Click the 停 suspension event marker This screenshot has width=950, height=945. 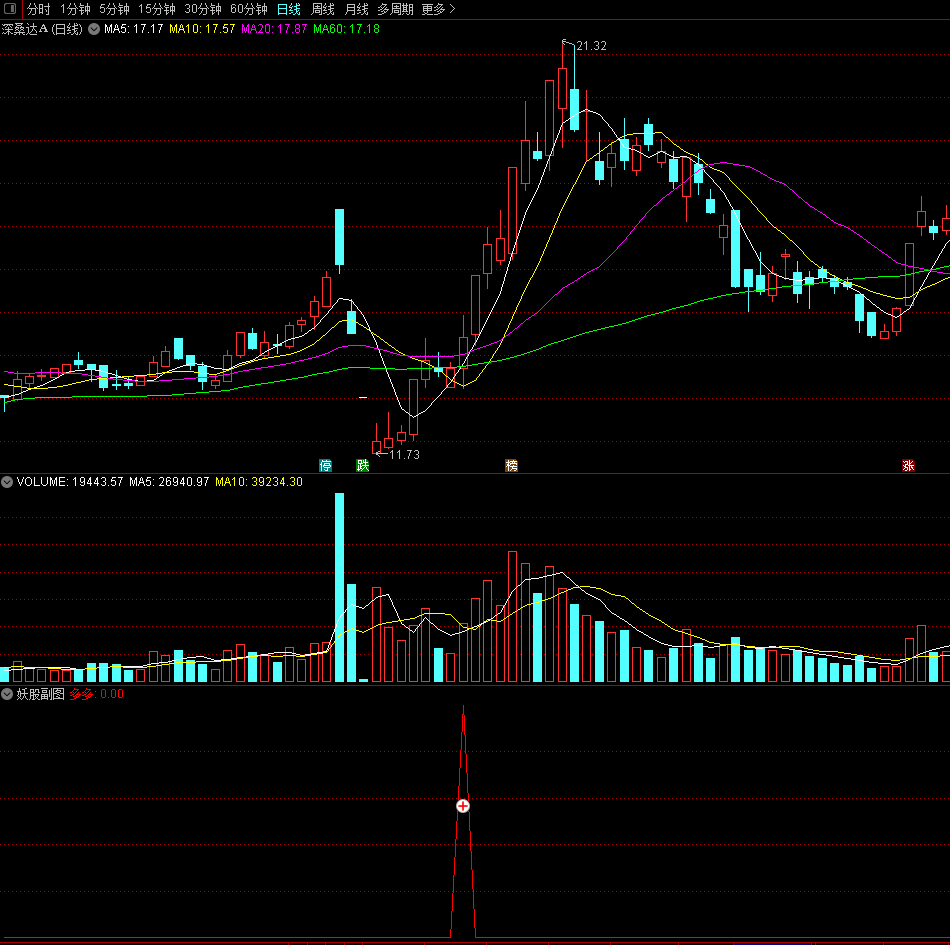tap(325, 465)
